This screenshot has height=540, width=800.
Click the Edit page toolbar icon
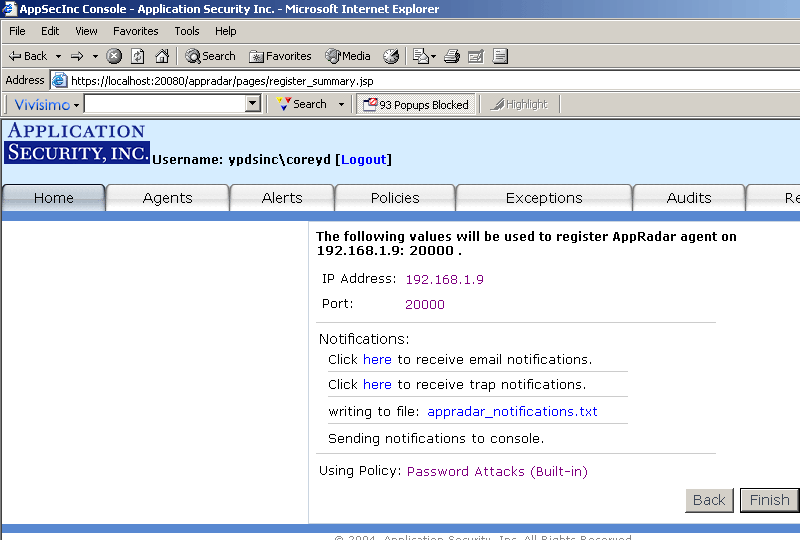[x=476, y=56]
